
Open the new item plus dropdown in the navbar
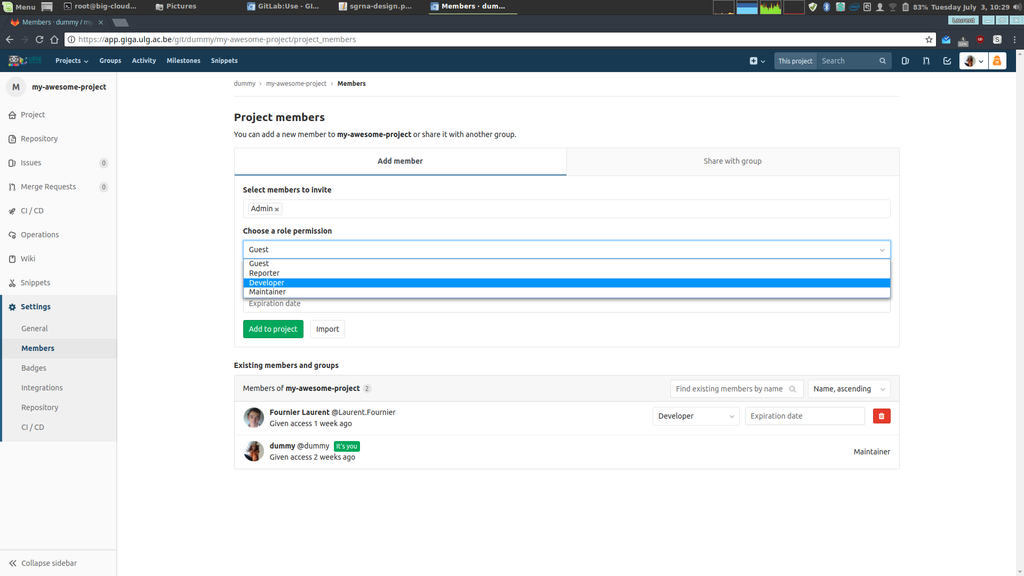click(x=757, y=61)
